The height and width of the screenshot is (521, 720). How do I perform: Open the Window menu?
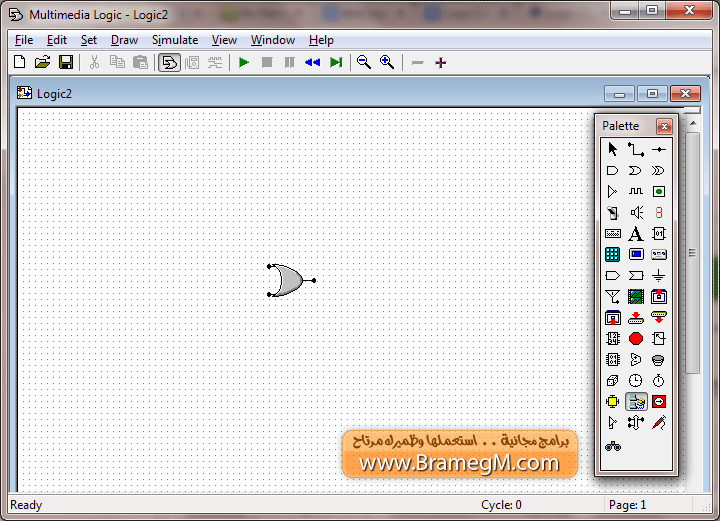(x=273, y=40)
